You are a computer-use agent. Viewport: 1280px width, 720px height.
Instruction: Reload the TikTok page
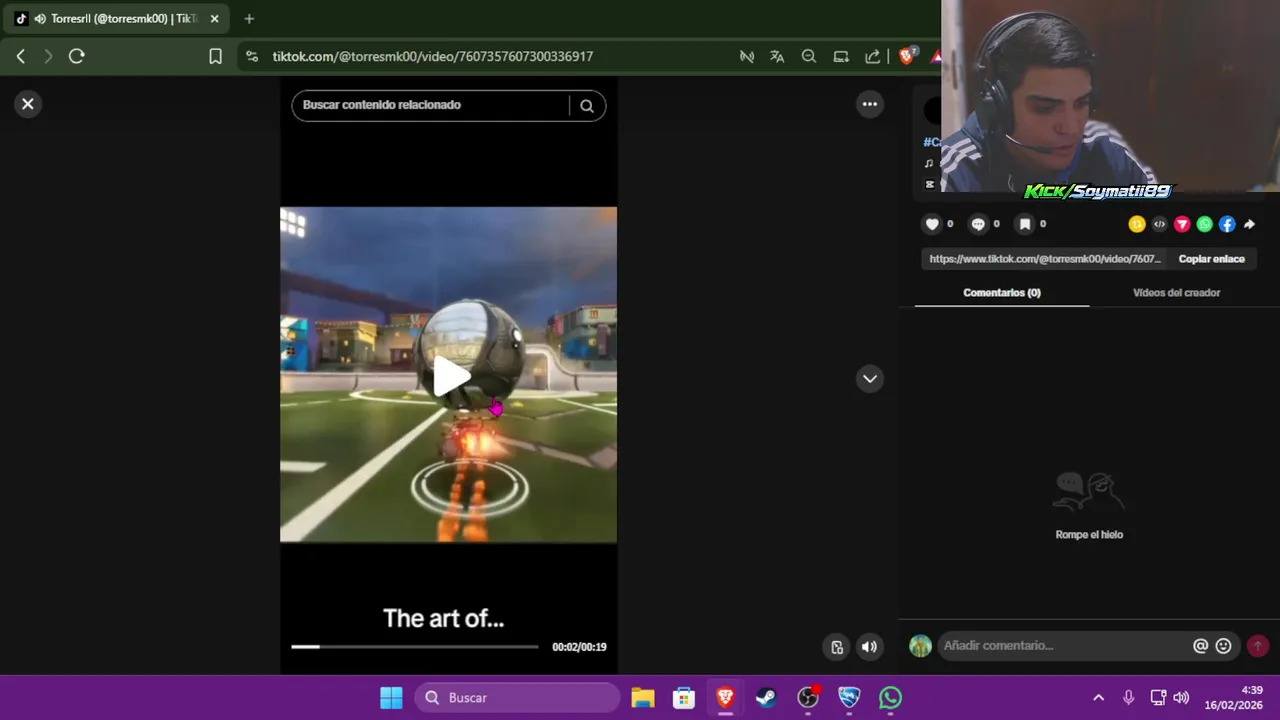[x=76, y=56]
